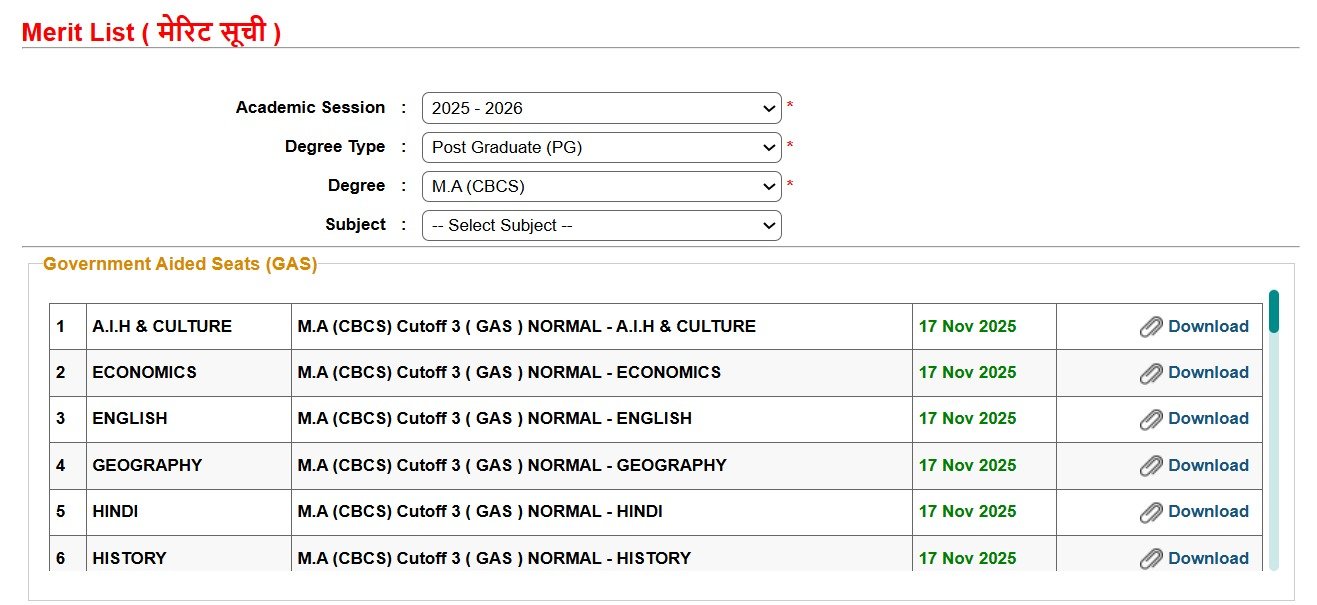Open the Academic Session dropdown
The height and width of the screenshot is (605, 1317).
601,108
